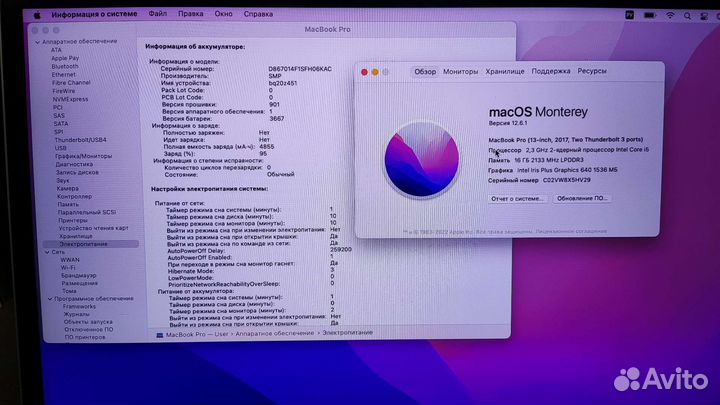Minimize the About This Mac window

pos(375,72)
